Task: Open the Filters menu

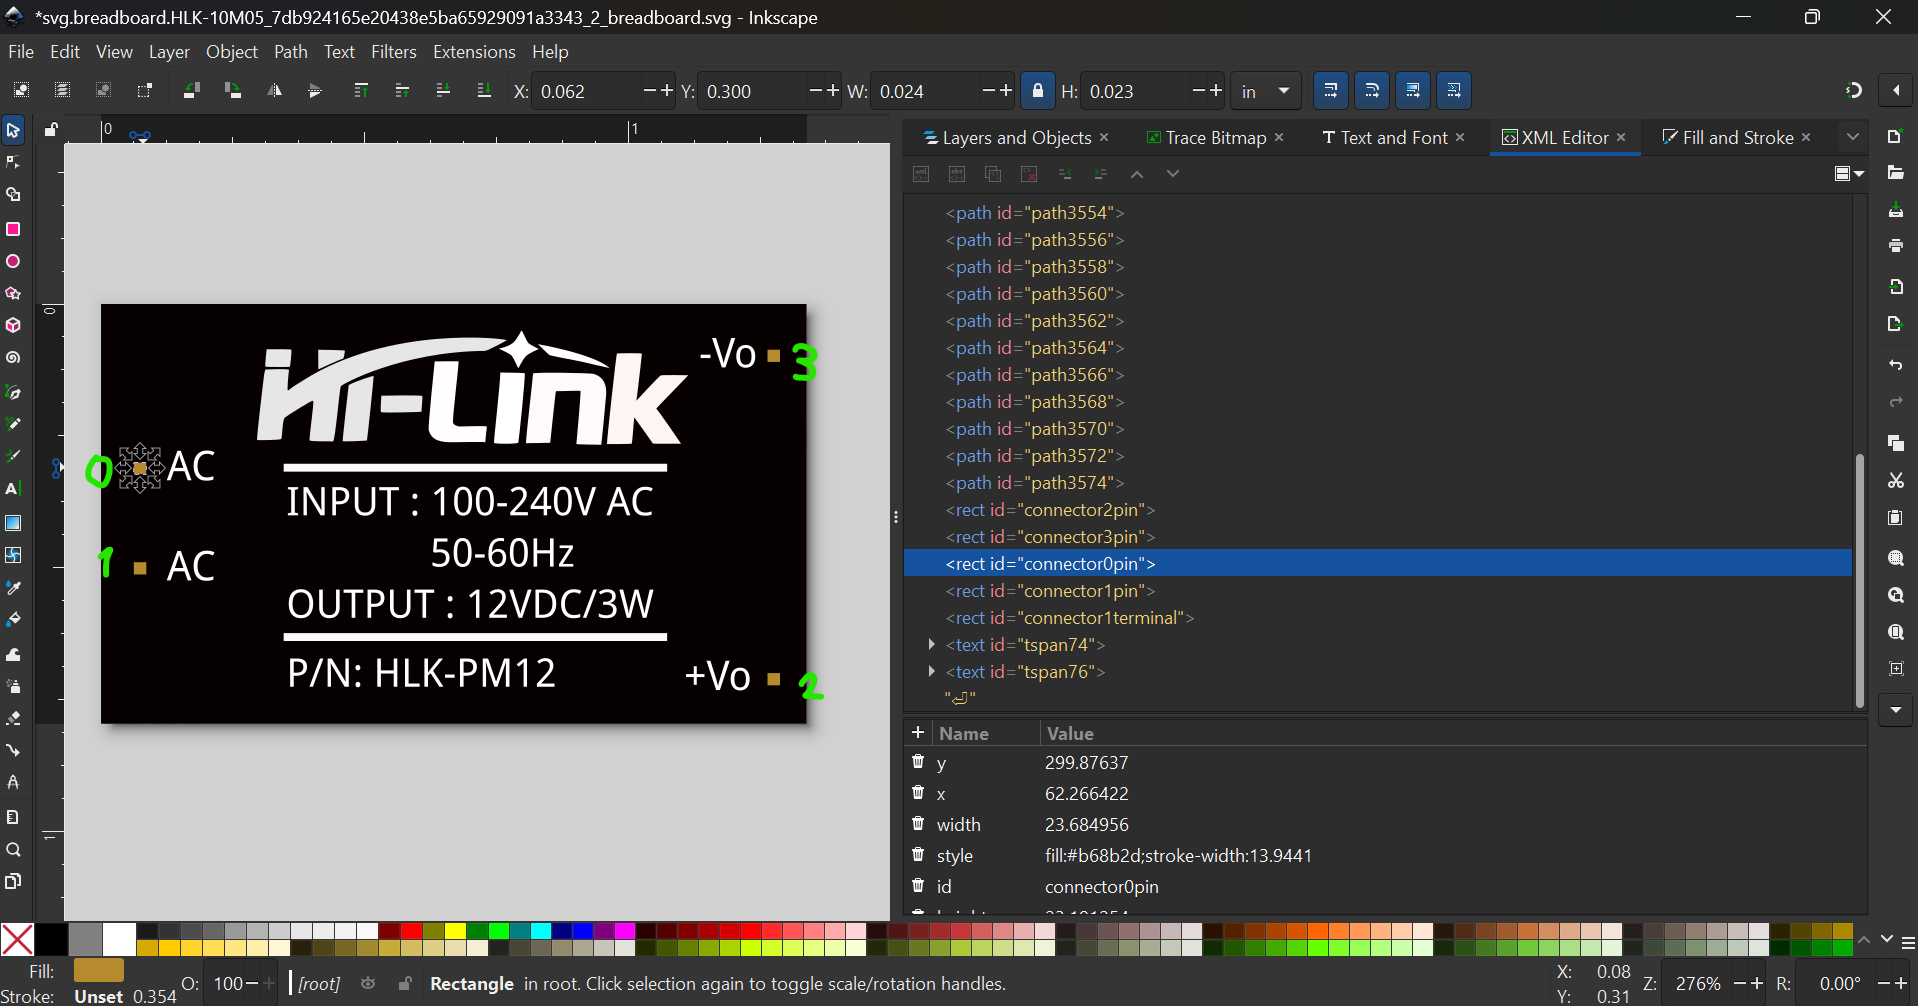Action: (x=393, y=52)
